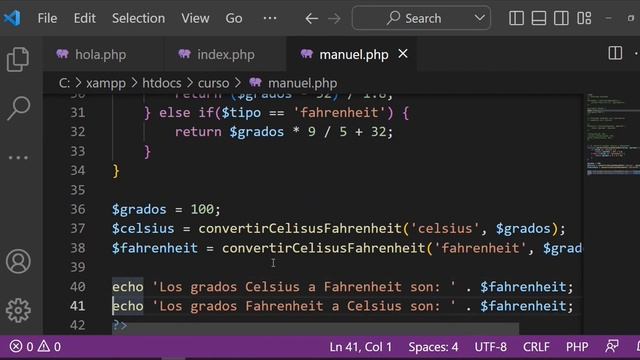640x360 pixels.
Task: Switch to the index.php tab
Action: tap(225, 54)
